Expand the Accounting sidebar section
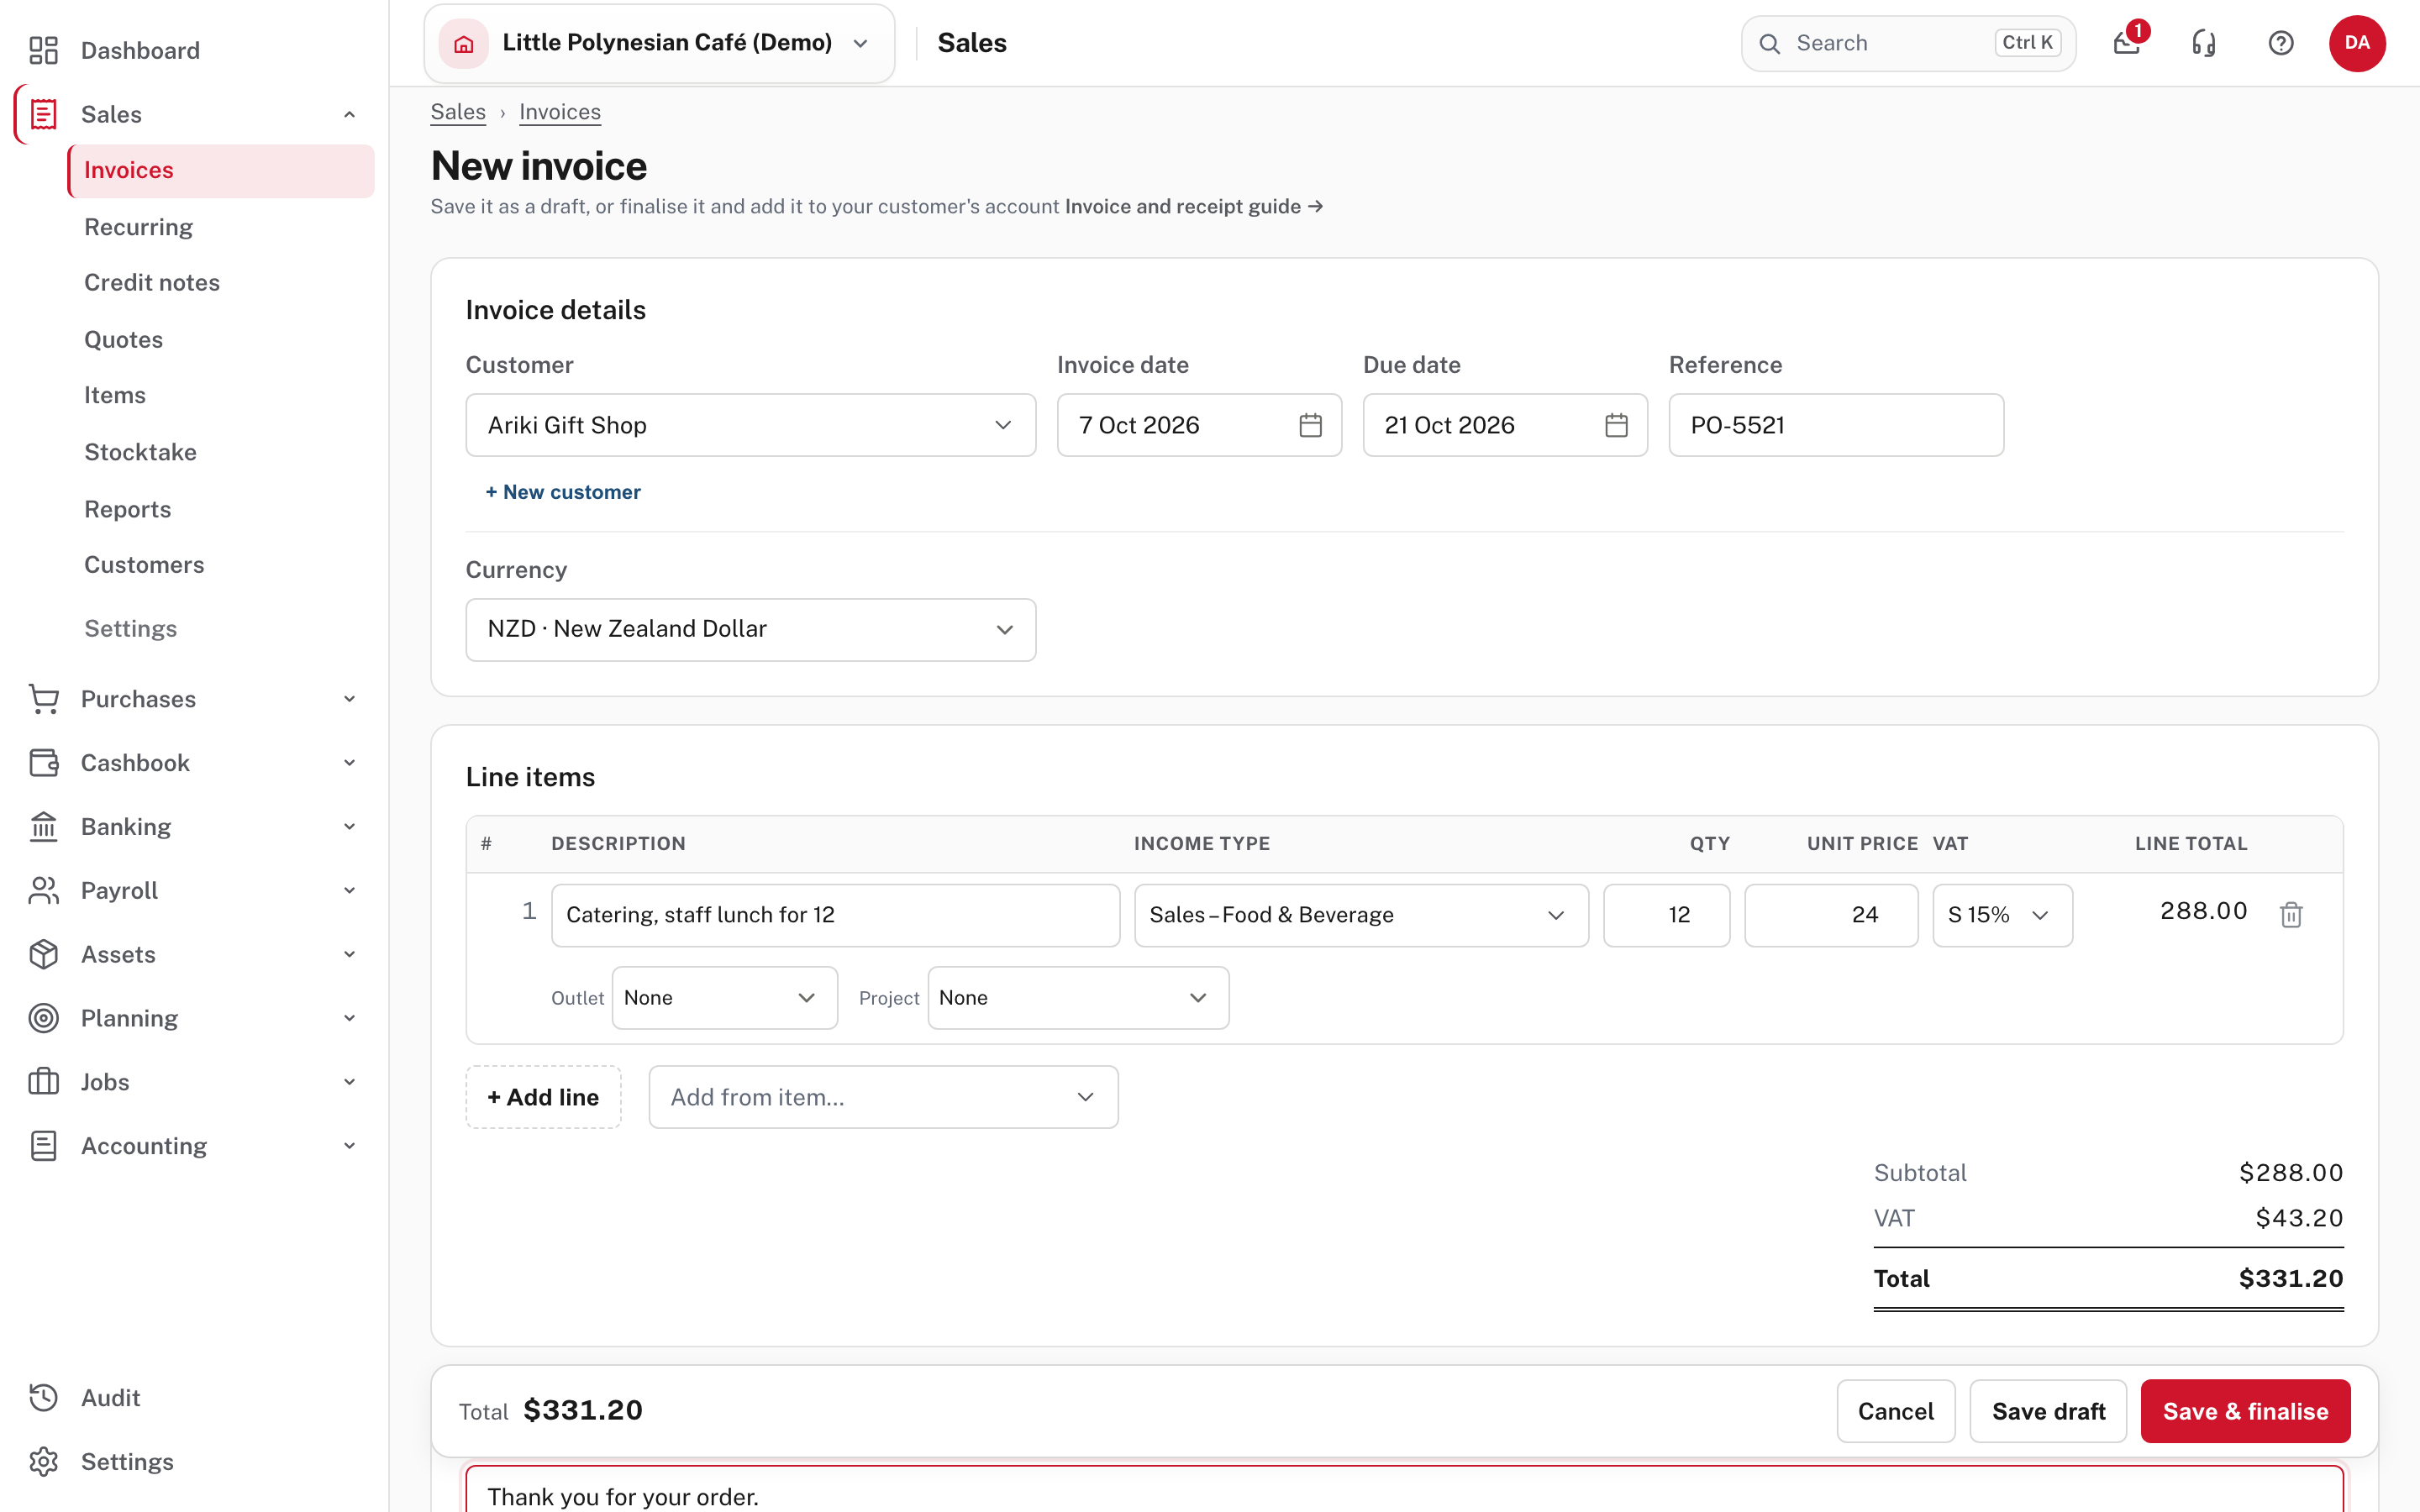 pyautogui.click(x=349, y=1146)
